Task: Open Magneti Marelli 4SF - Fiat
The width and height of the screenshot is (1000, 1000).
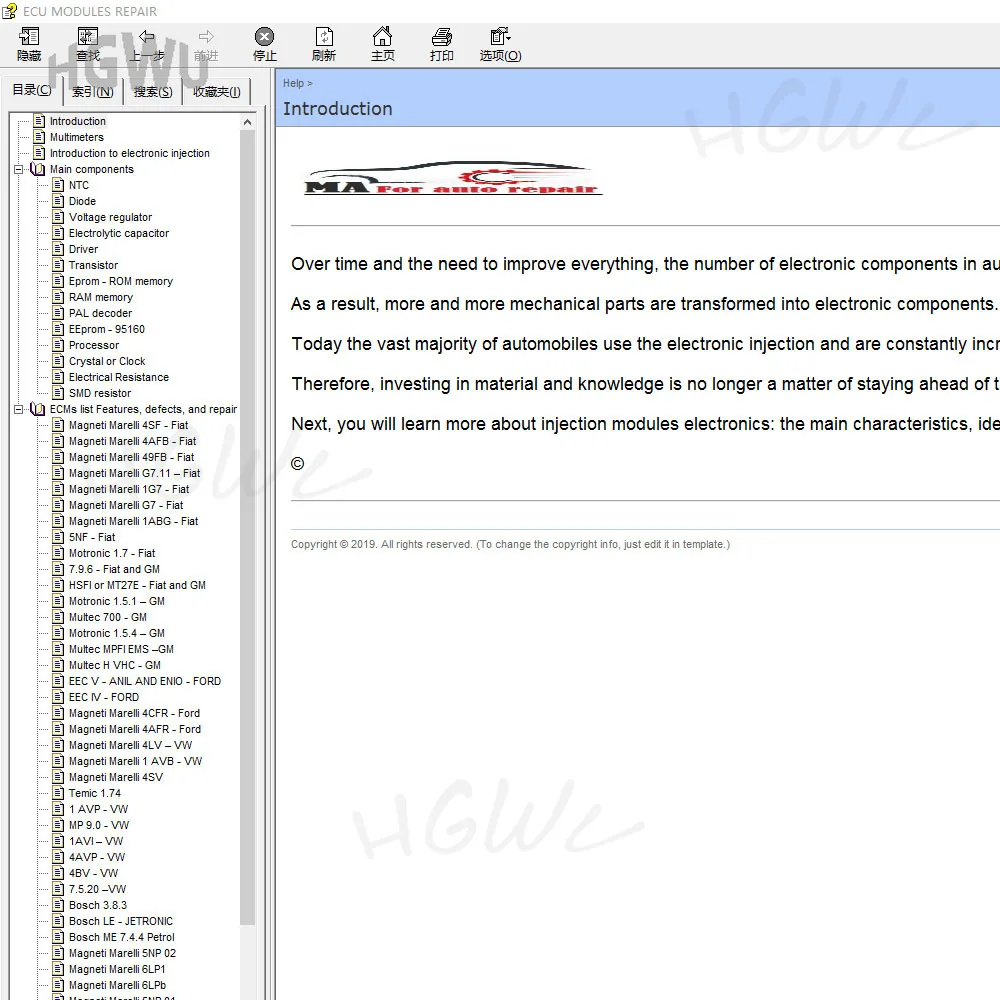Action: 128,425
